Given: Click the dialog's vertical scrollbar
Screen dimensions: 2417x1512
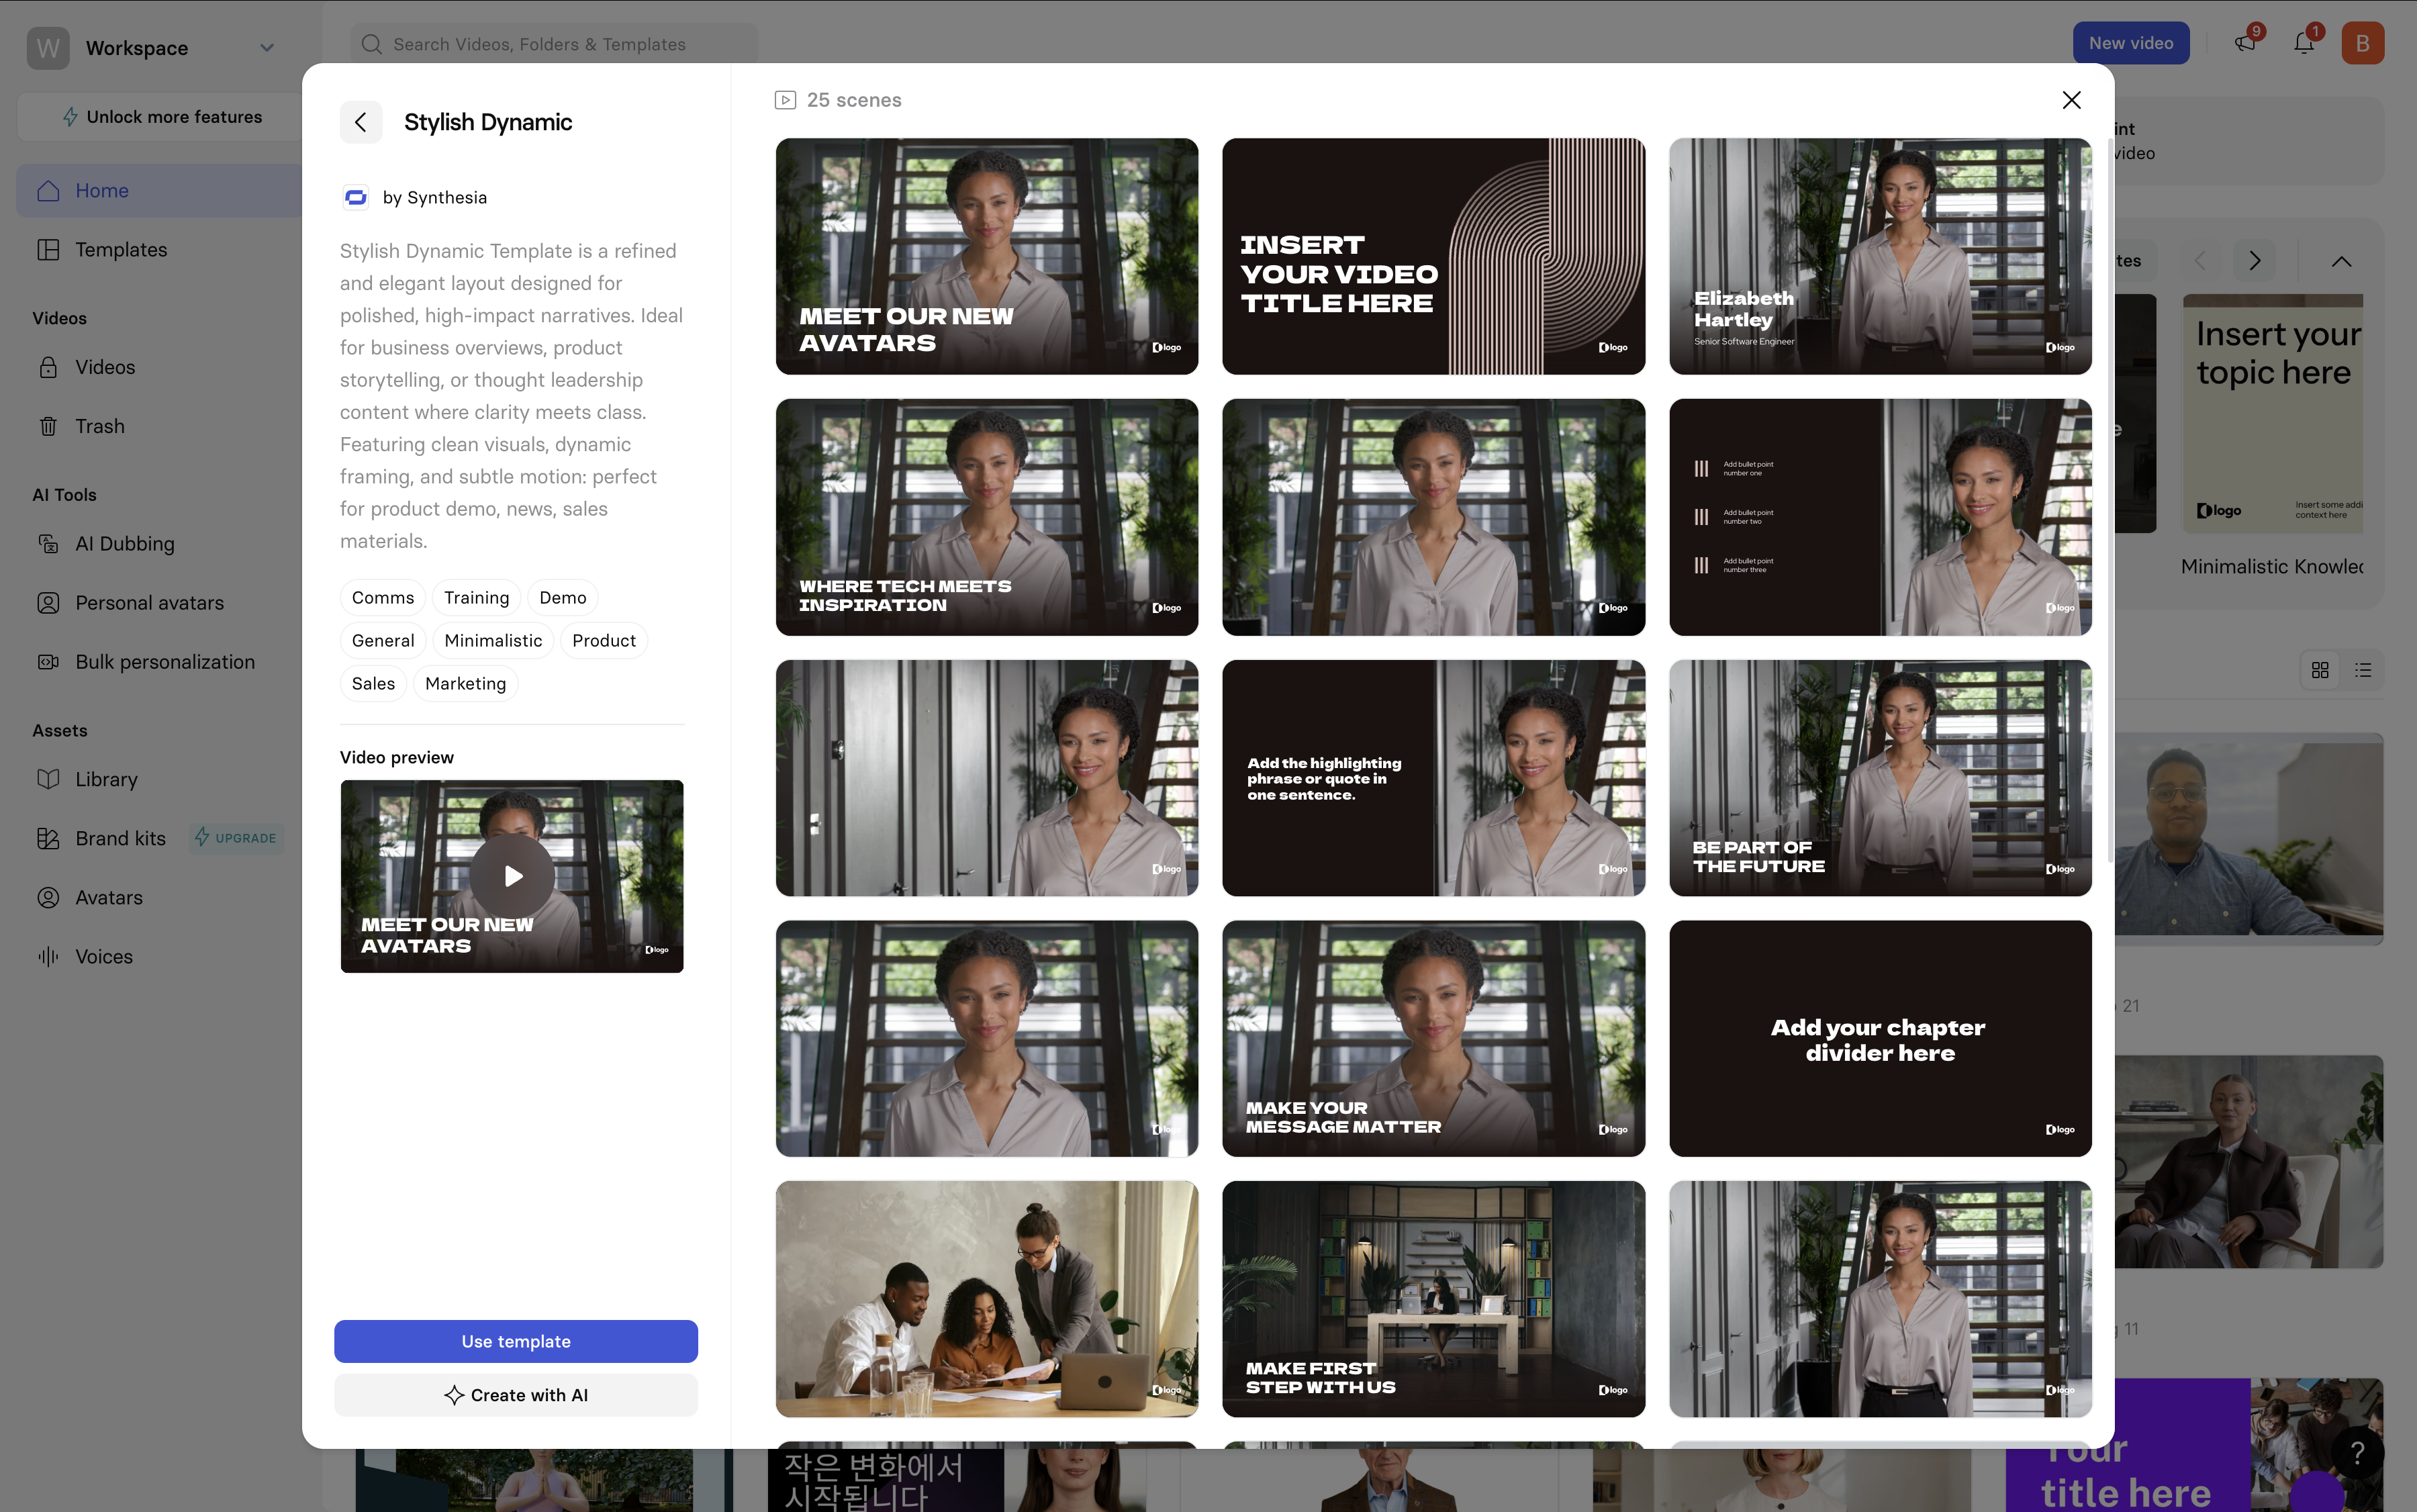Looking at the screenshot, I should point(2110,500).
